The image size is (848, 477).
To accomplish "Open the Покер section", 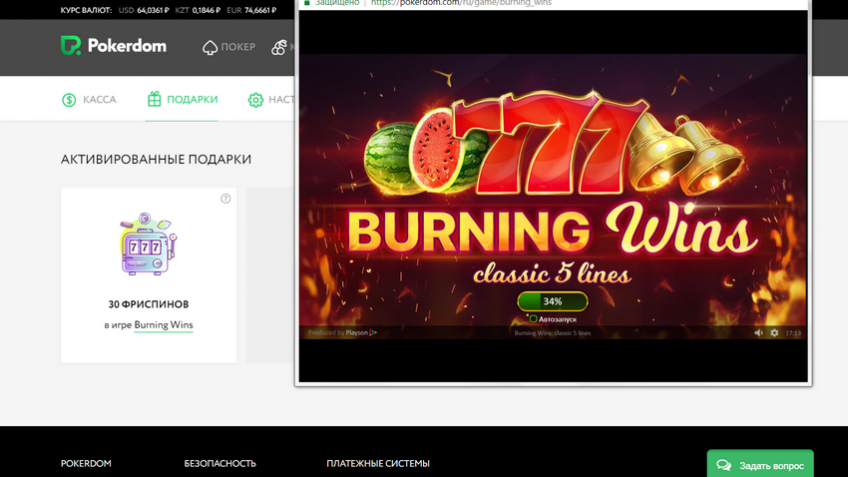I will pos(229,47).
